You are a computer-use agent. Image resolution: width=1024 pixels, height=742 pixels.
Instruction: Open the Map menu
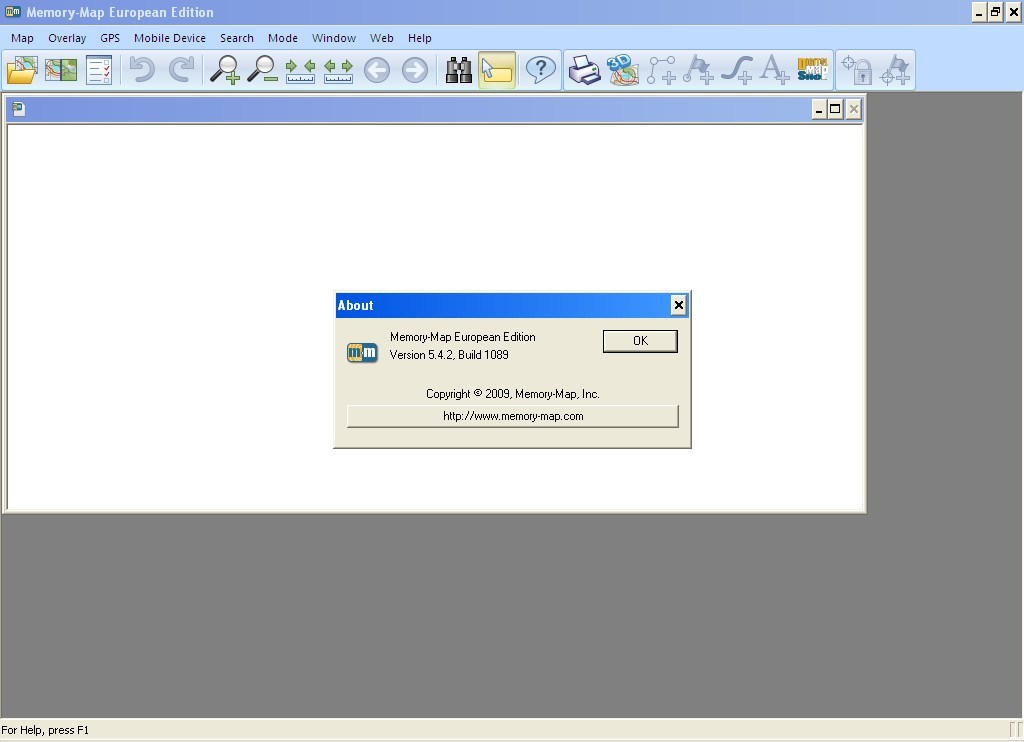tap(22, 38)
